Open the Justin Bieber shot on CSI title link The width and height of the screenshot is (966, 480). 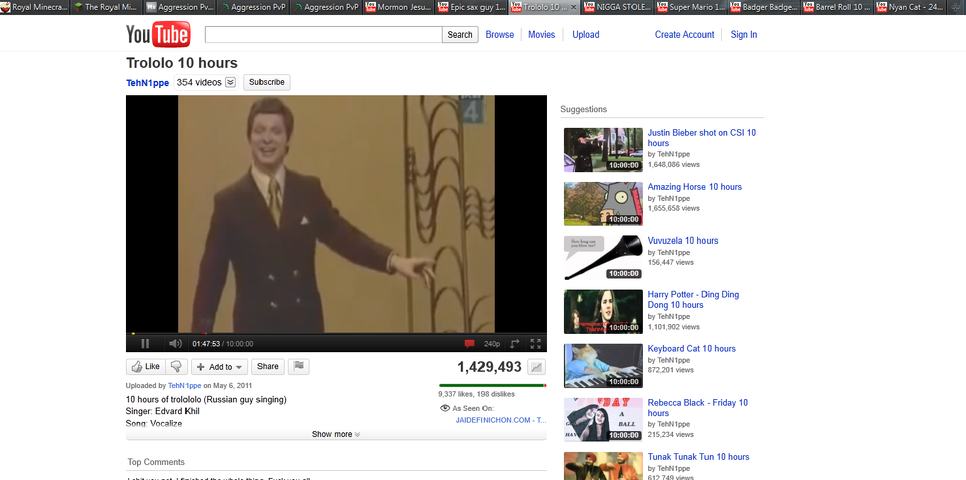coord(702,137)
